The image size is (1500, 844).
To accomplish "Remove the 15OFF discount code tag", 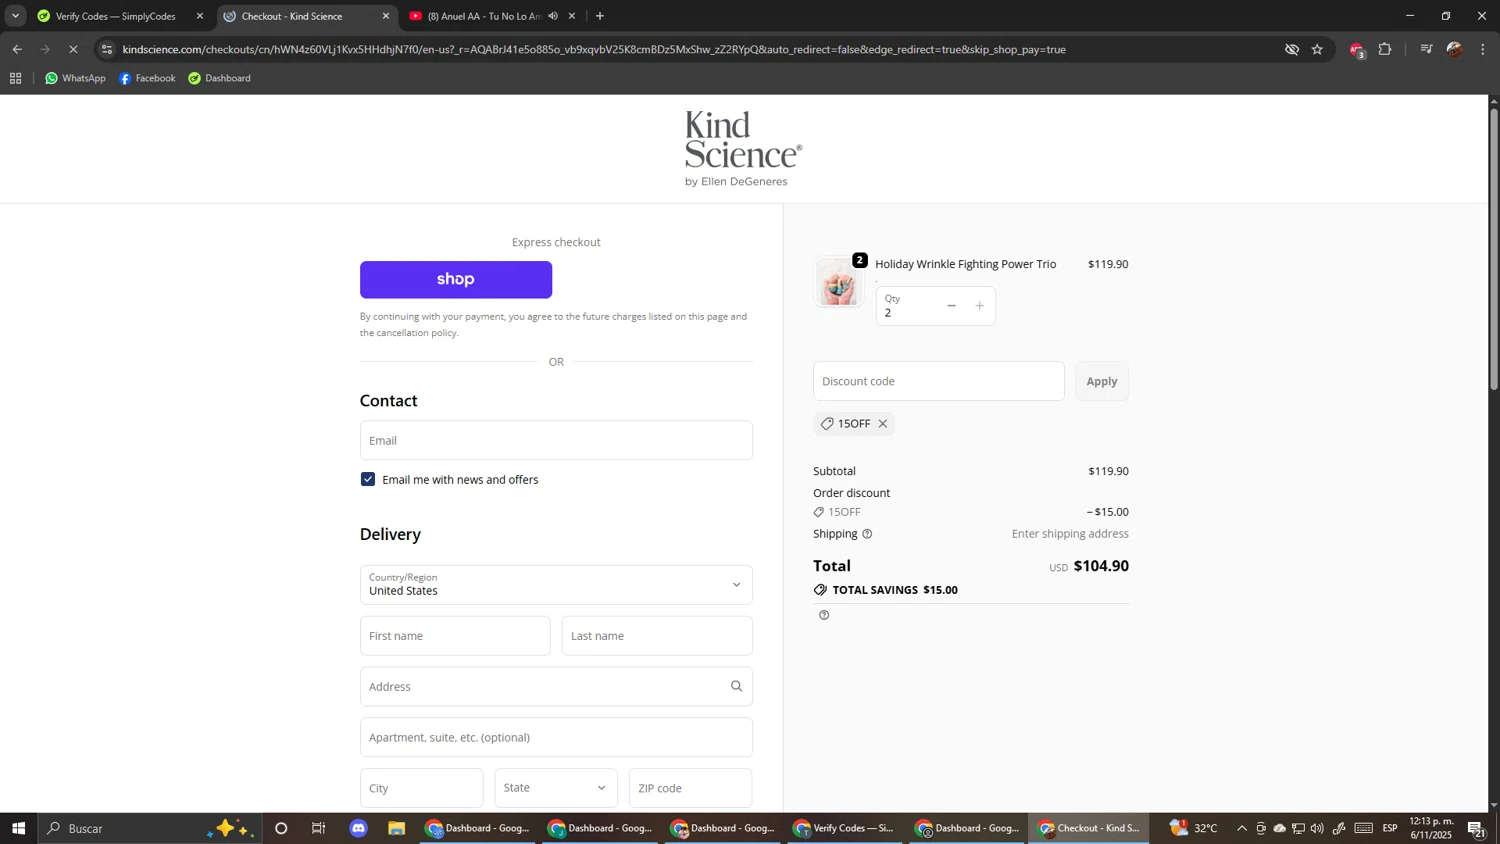I will coord(883,424).
